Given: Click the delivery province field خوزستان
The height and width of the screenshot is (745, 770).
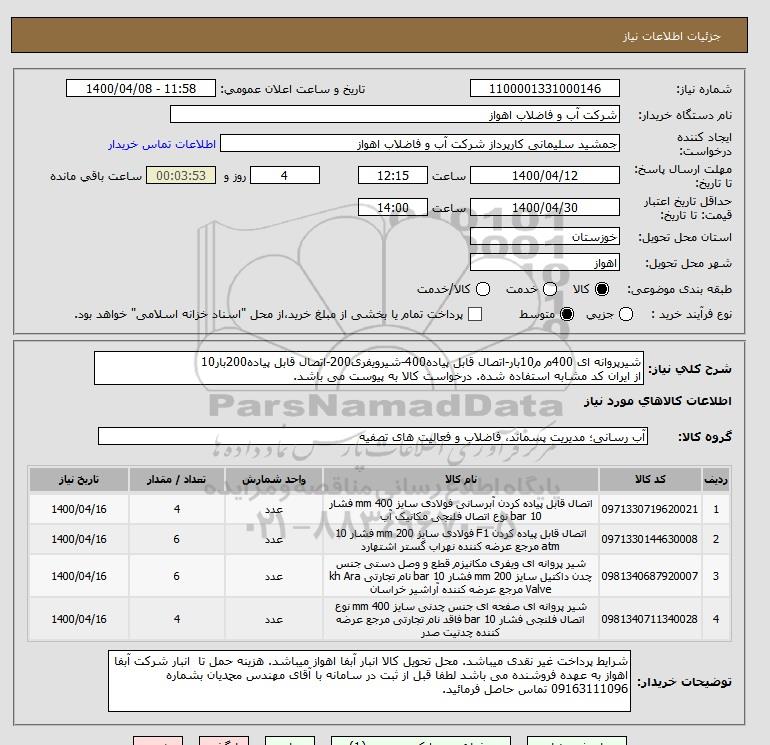Looking at the screenshot, I should [x=545, y=237].
